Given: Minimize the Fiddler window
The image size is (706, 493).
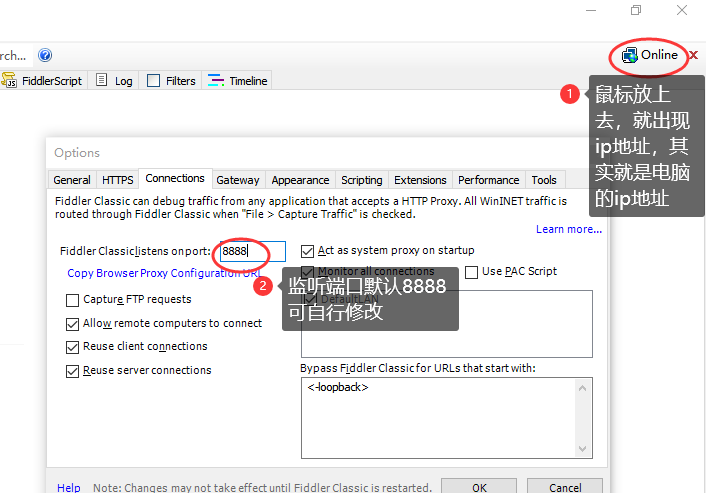Looking at the screenshot, I should (x=591, y=10).
